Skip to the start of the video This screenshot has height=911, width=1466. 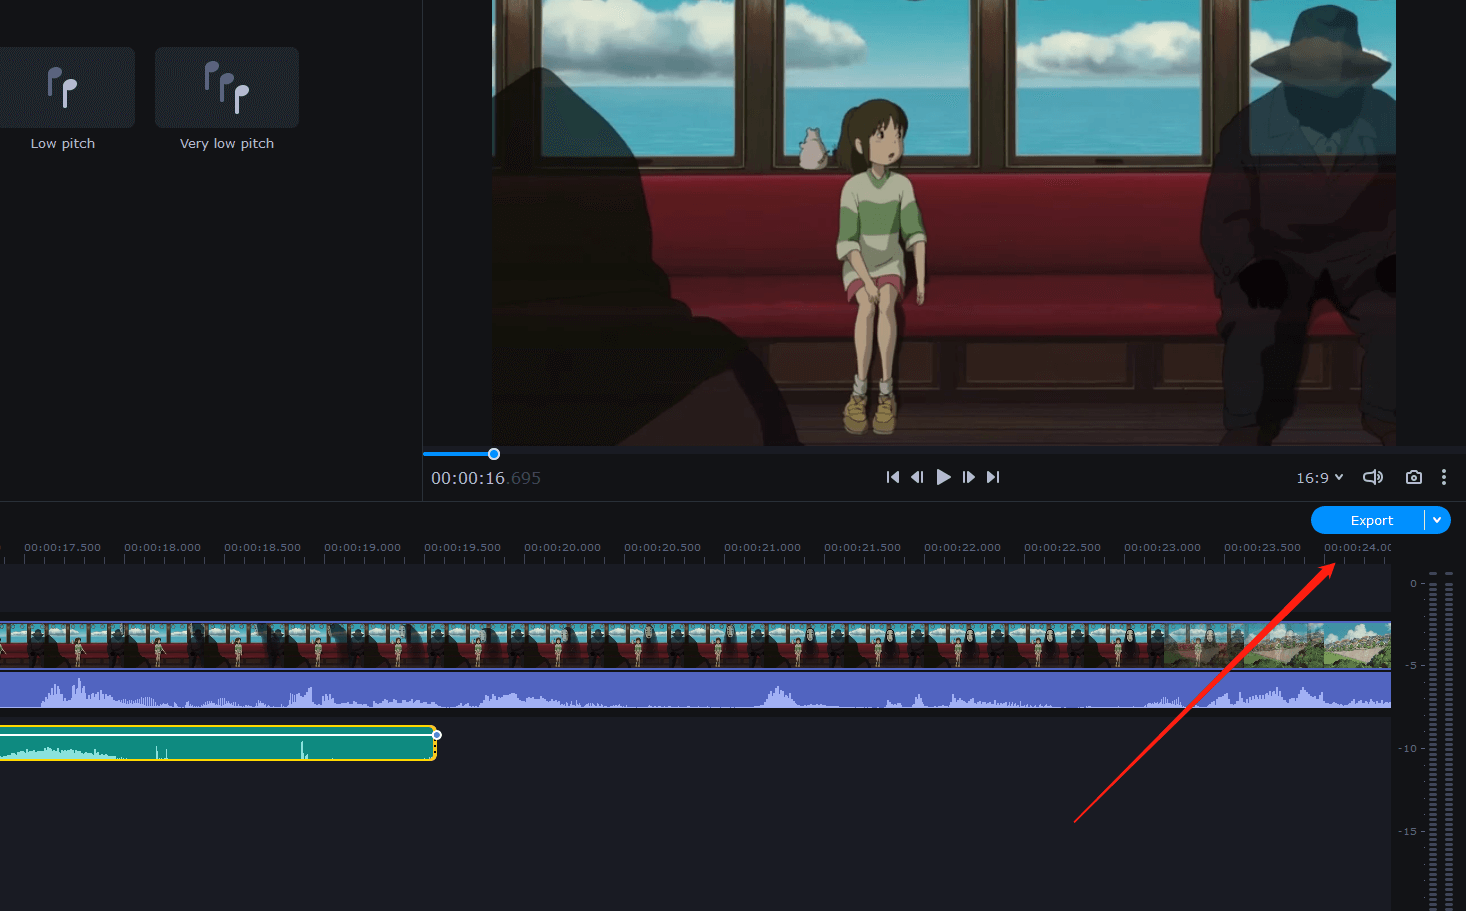(892, 477)
